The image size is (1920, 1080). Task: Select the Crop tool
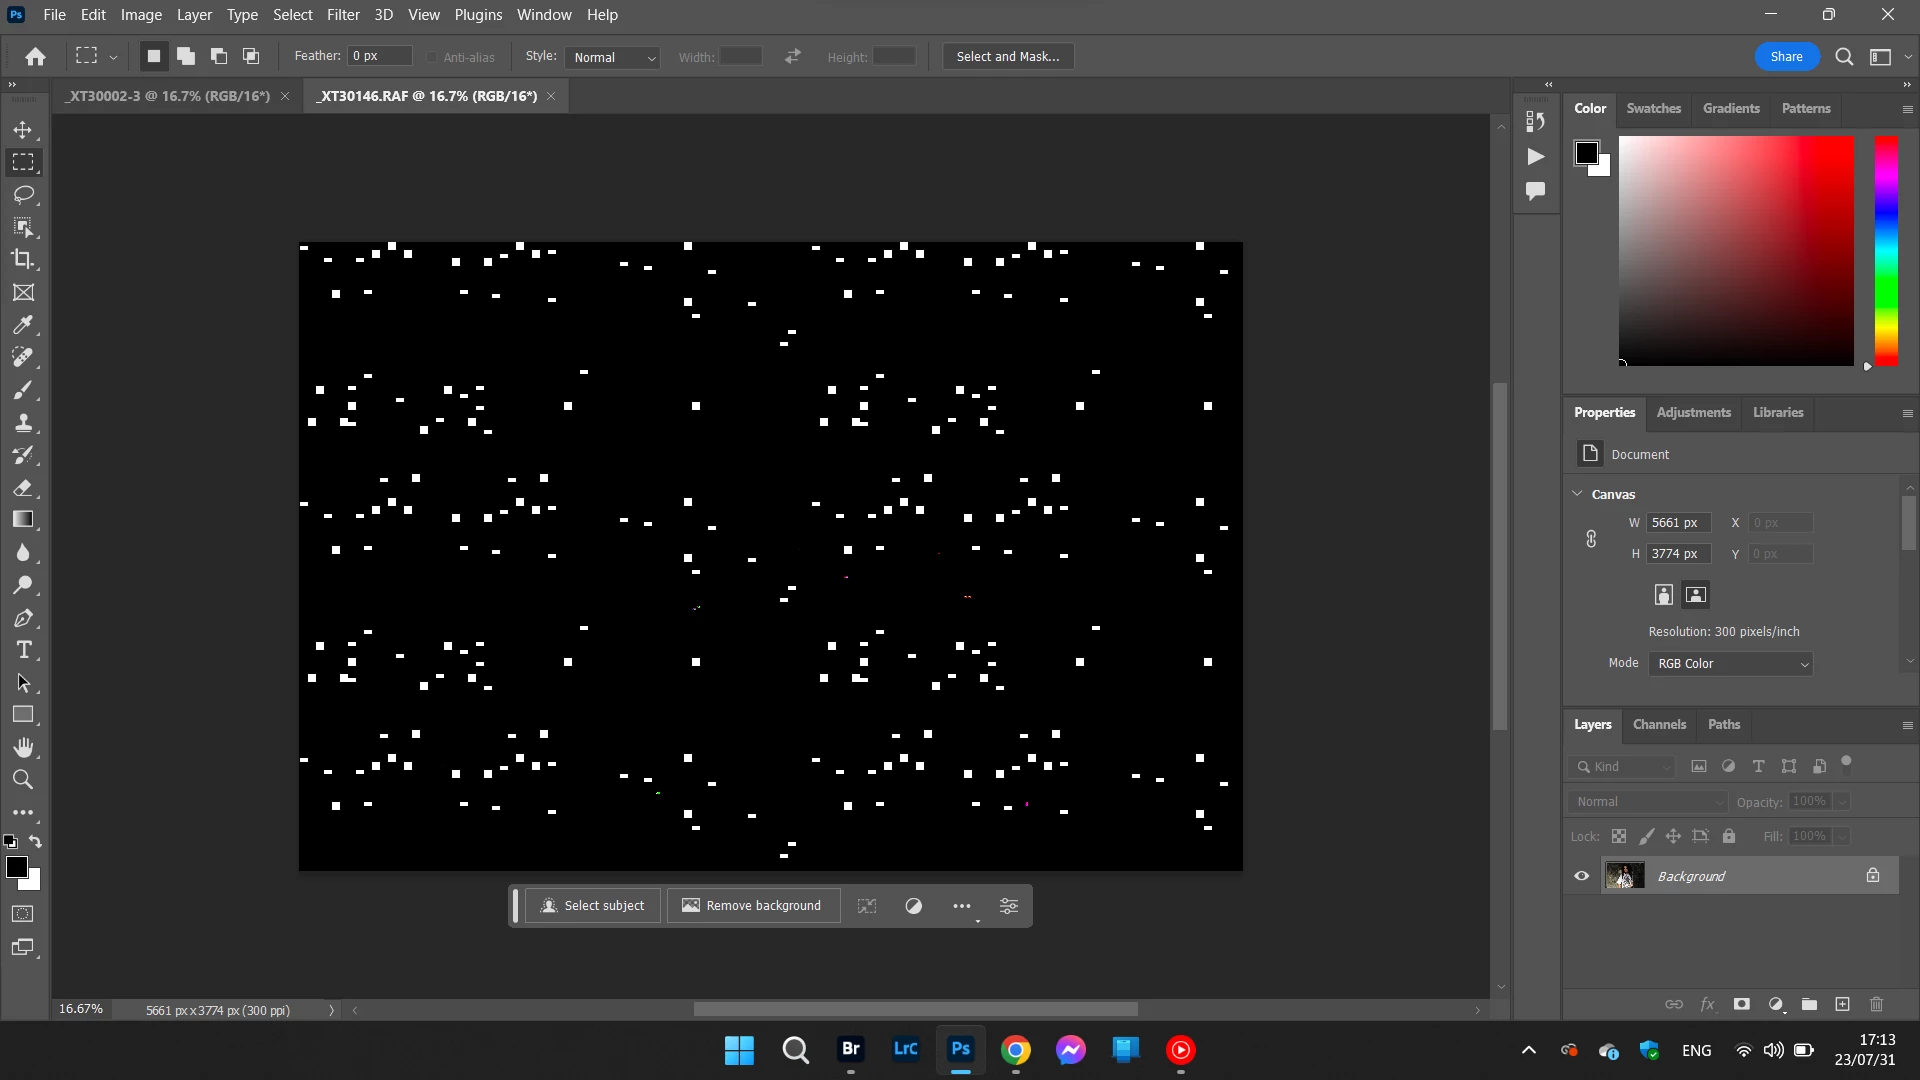point(23,260)
